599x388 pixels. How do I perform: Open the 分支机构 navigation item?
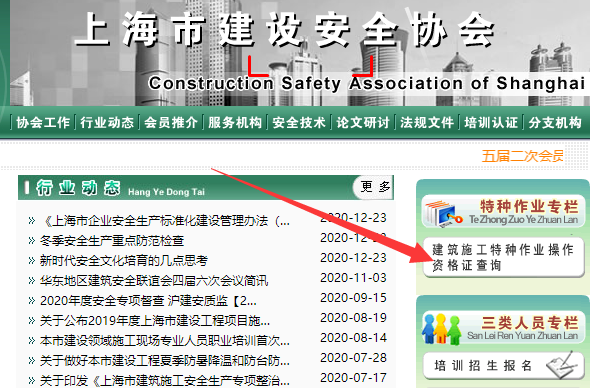[x=555, y=123]
